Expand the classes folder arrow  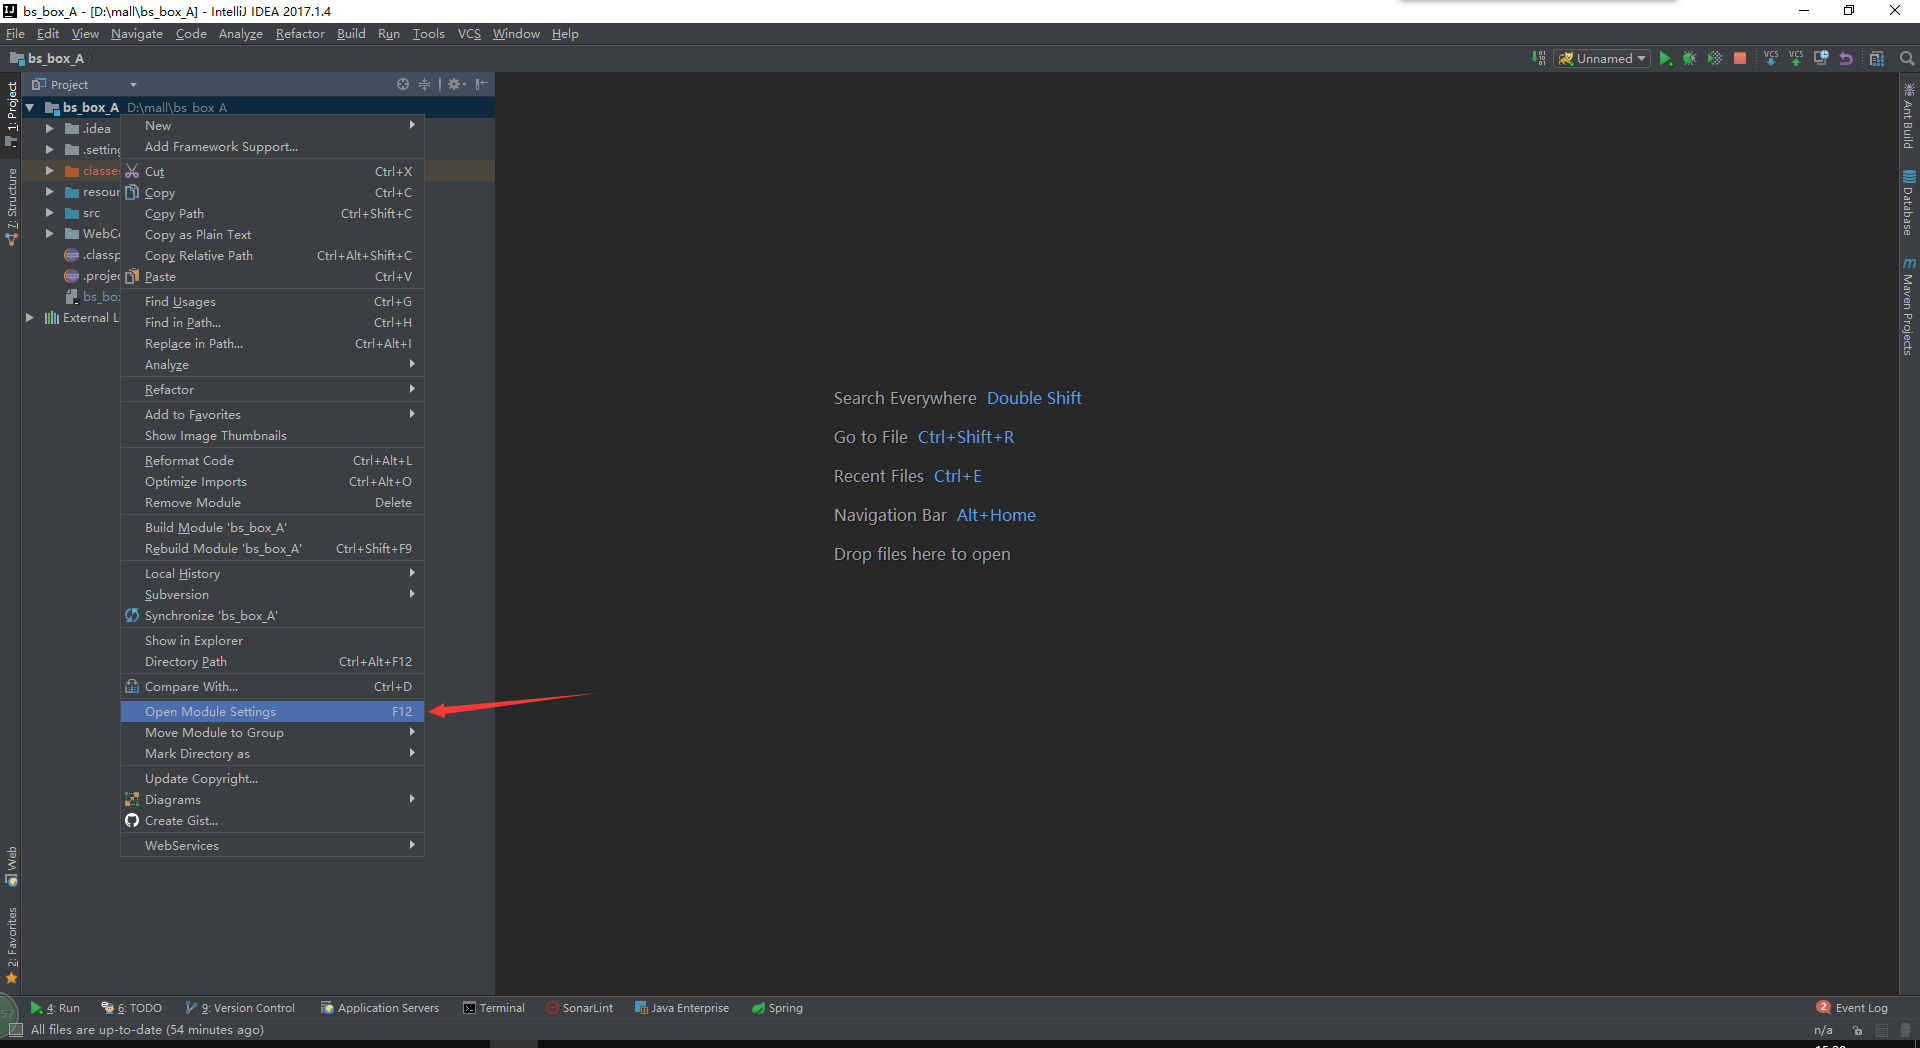coord(50,170)
